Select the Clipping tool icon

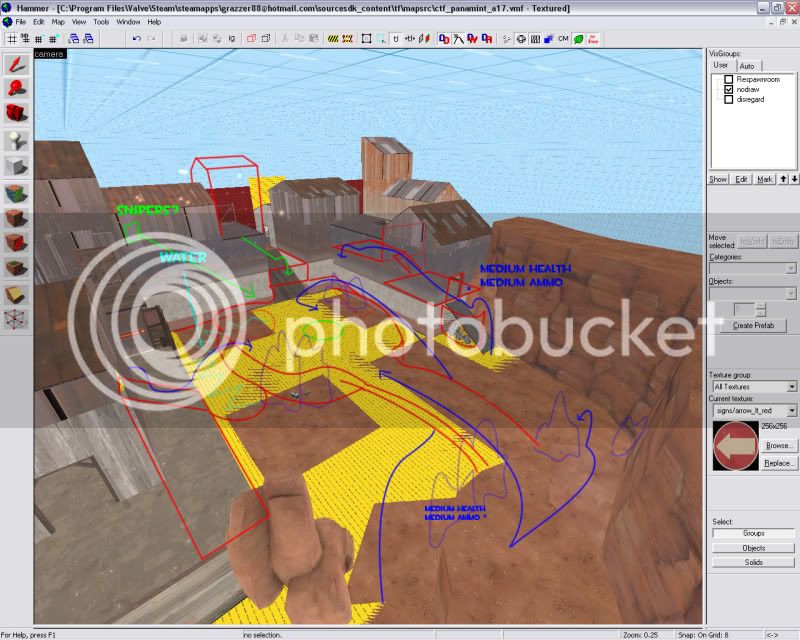click(17, 294)
